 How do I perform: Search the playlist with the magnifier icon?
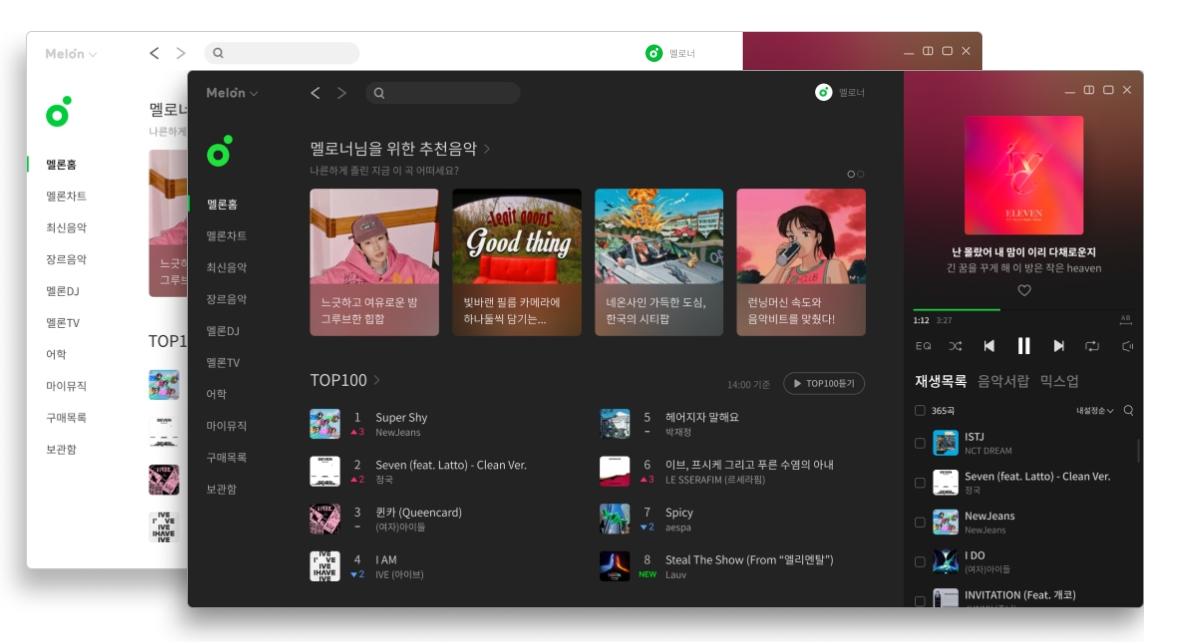point(1129,411)
